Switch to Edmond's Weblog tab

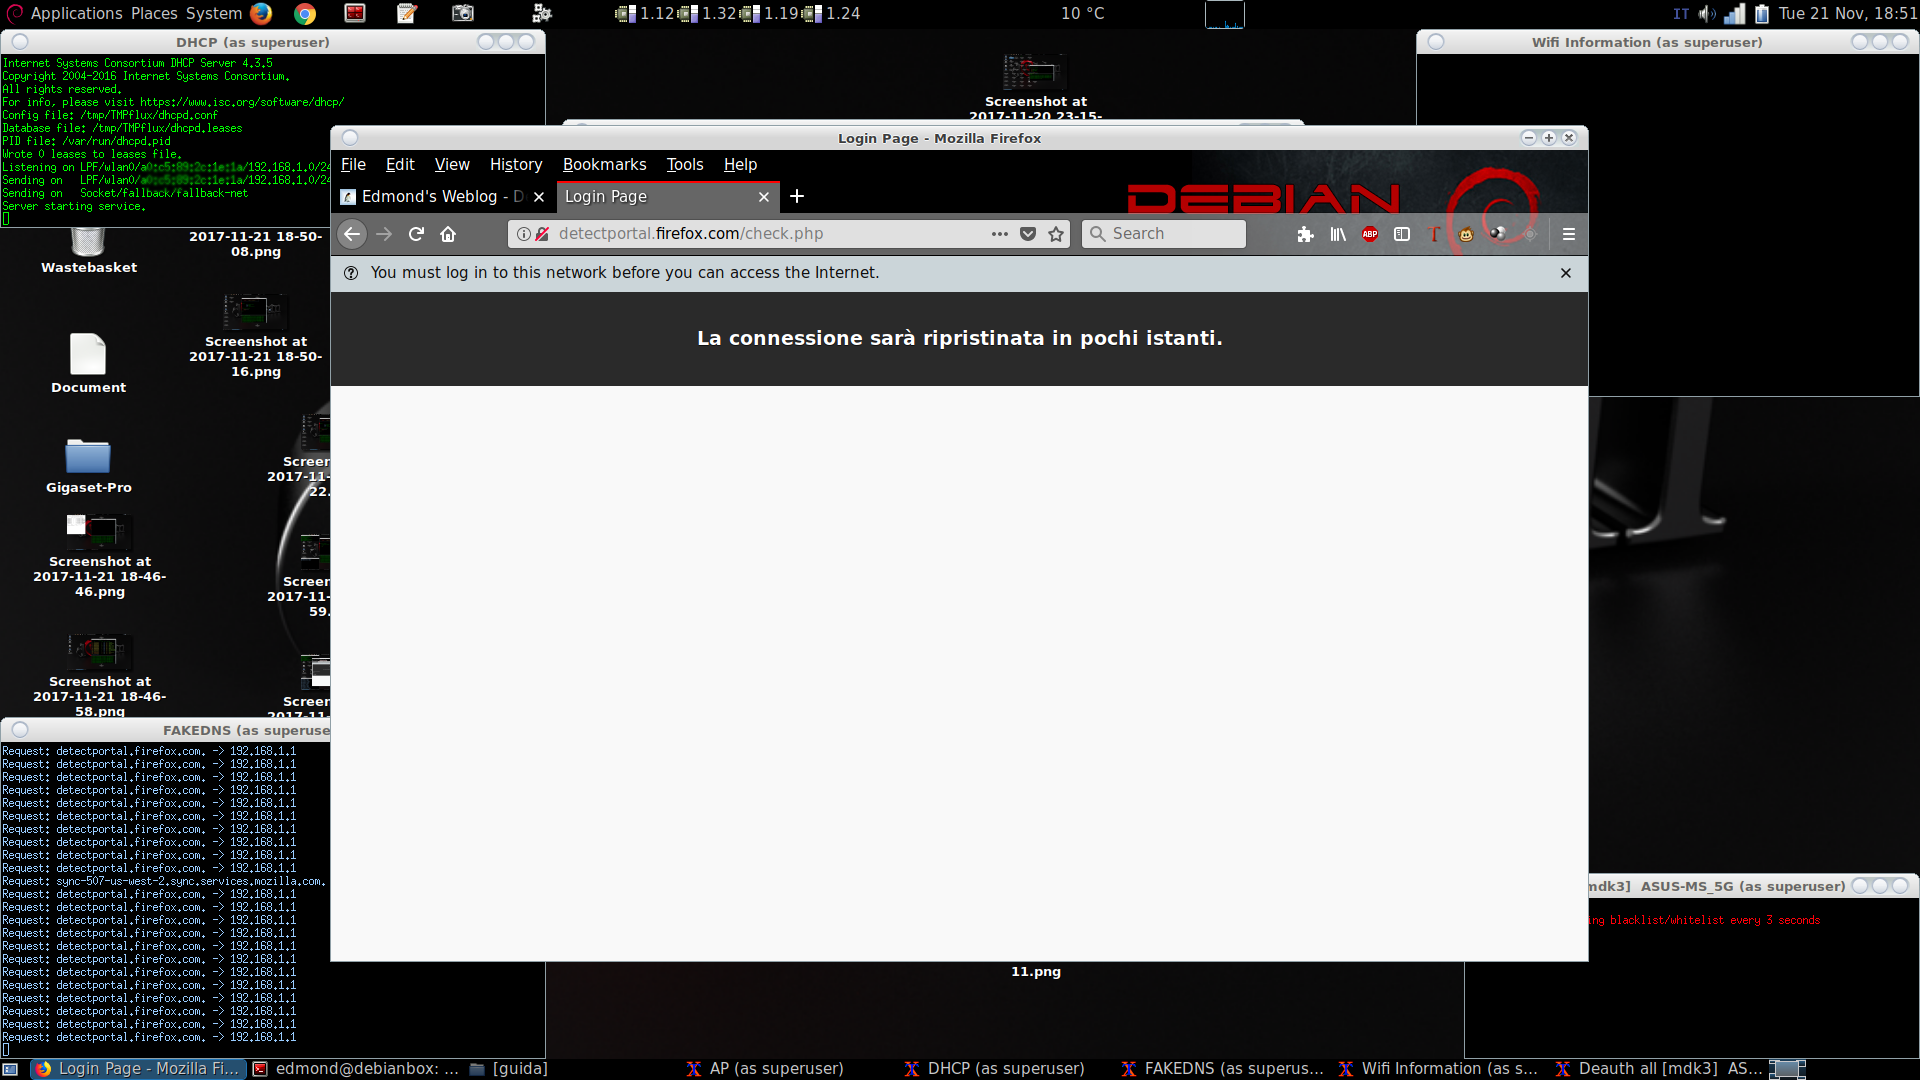point(430,197)
